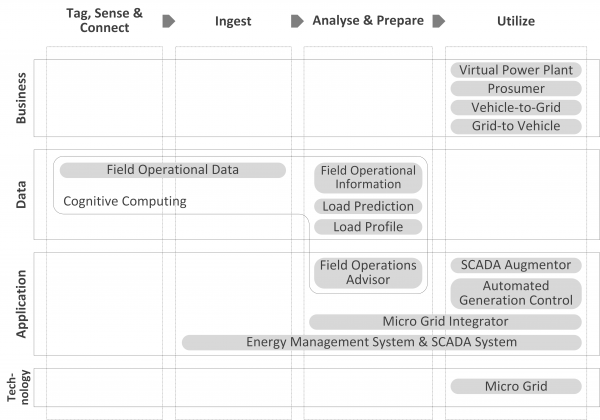Select the Virtual Power Plant box

coord(515,70)
